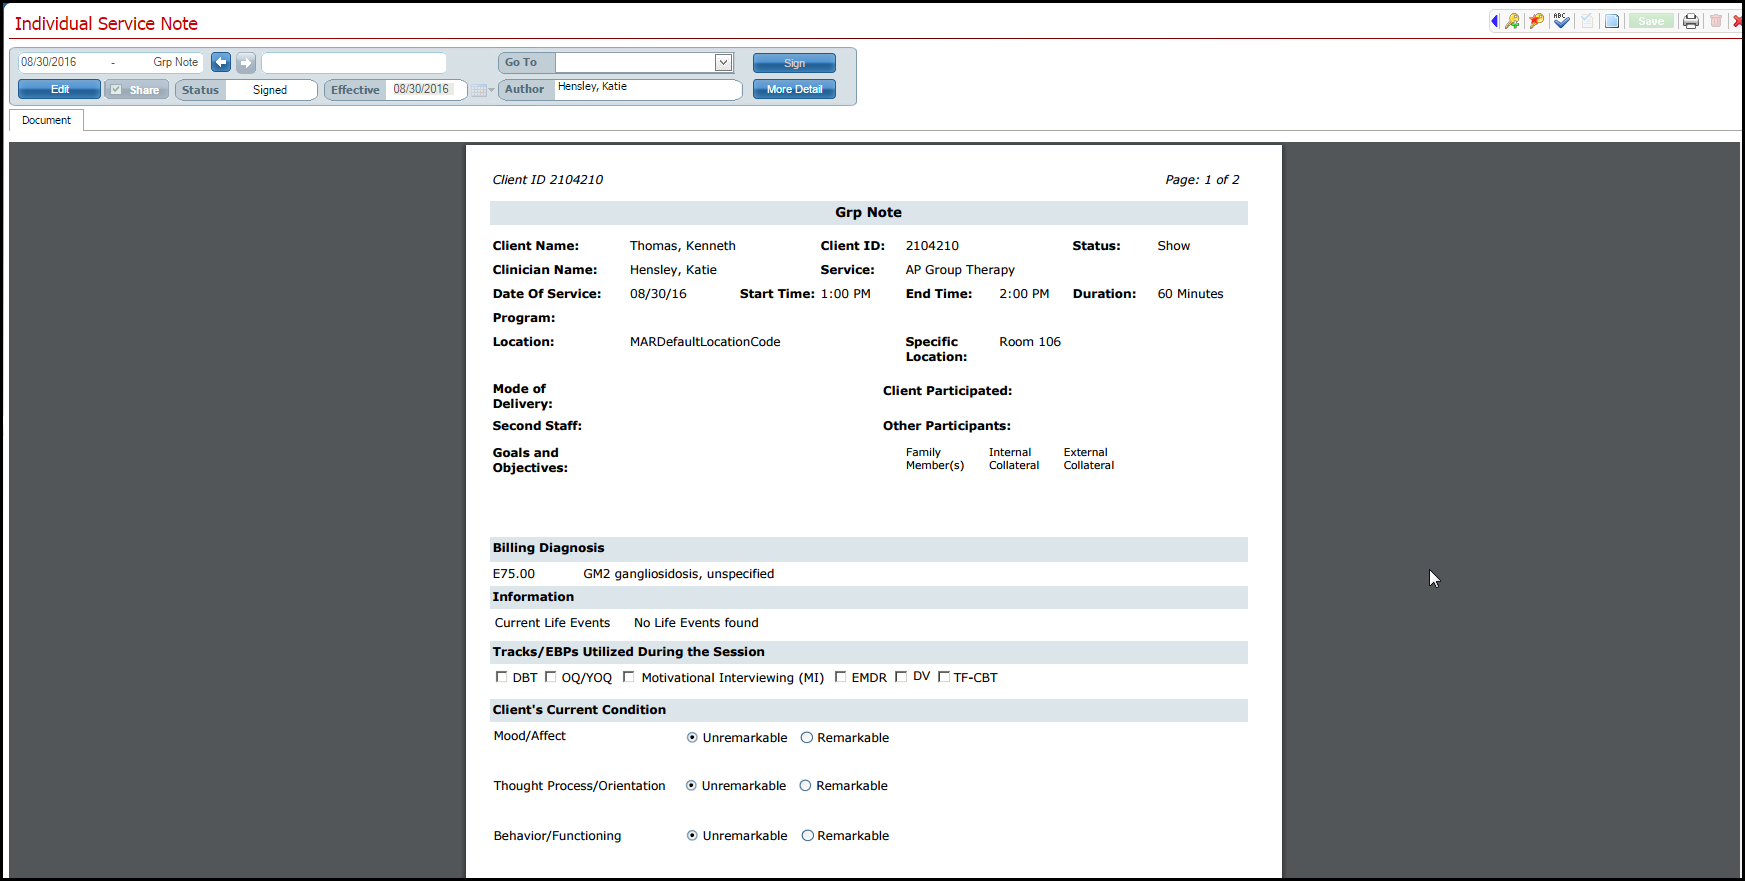Screen dimensions: 1745x881
Task: Run the ABC spell check icon
Action: 1561,21
